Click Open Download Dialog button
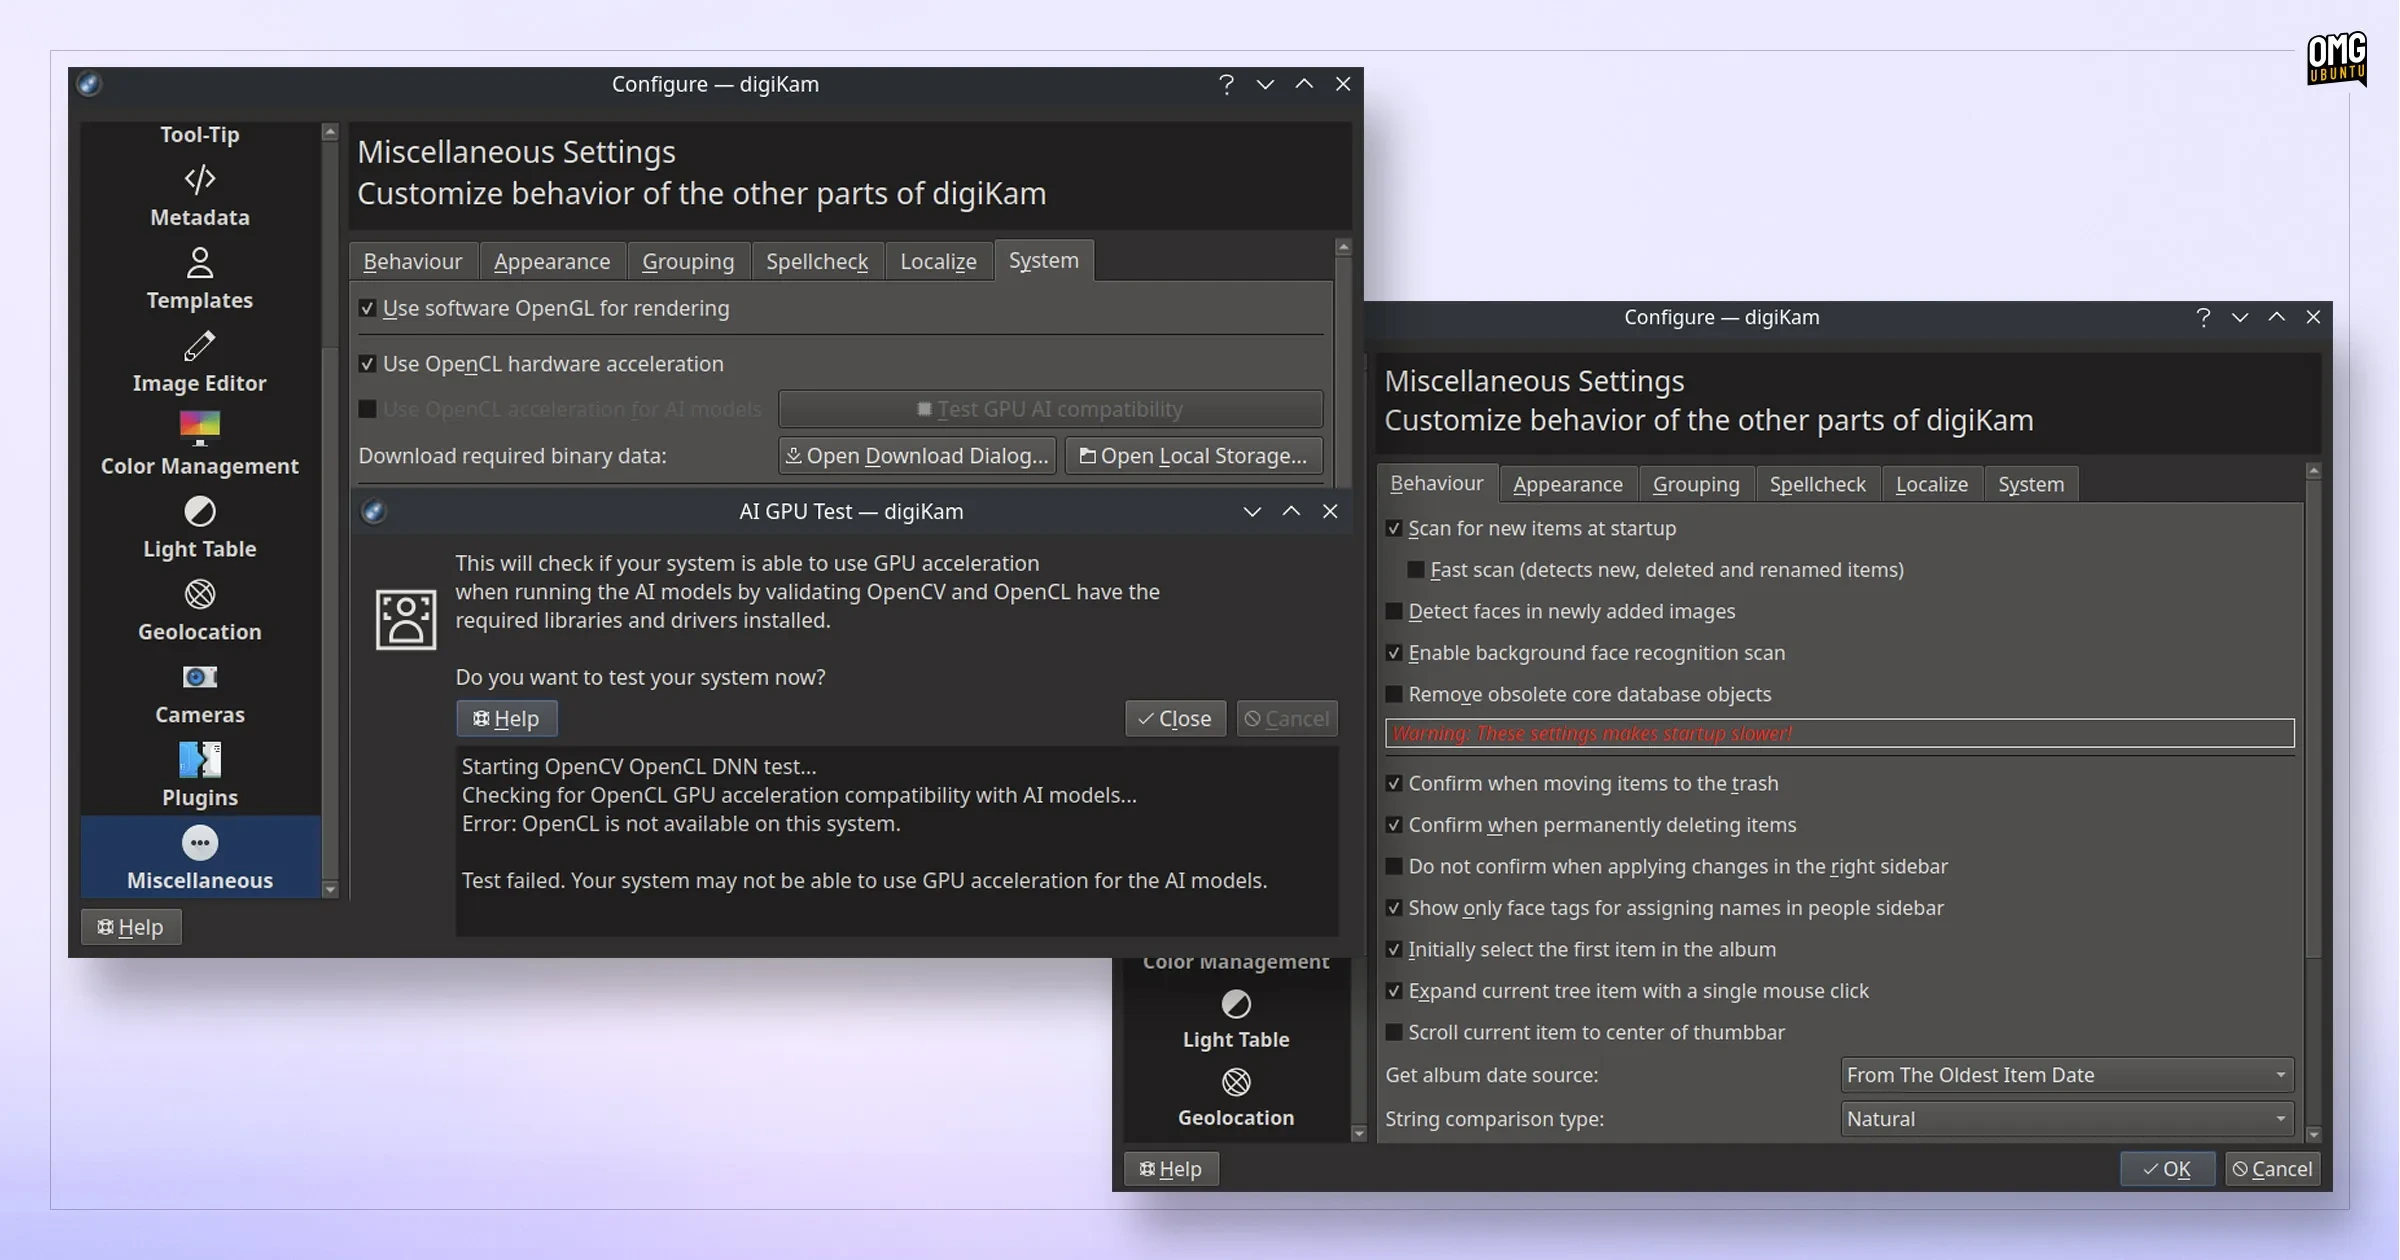The width and height of the screenshot is (2400, 1260). tap(917, 456)
